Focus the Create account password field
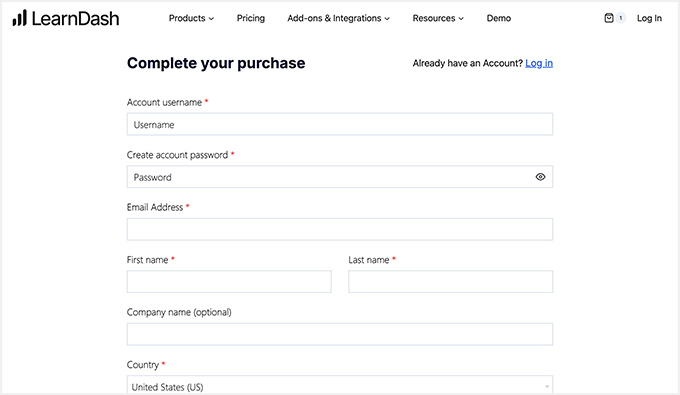680x395 pixels. tap(340, 177)
